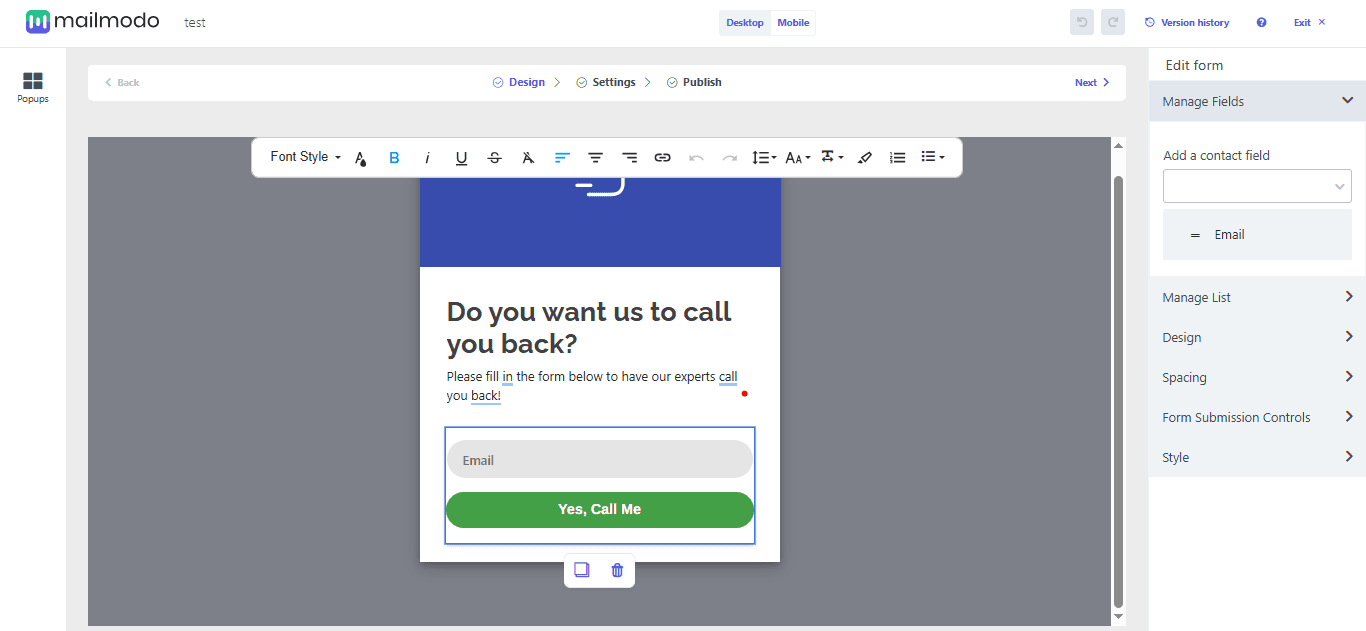Screen dimensions: 1366x631
Task: Toggle italic formatting
Action: click(428, 158)
